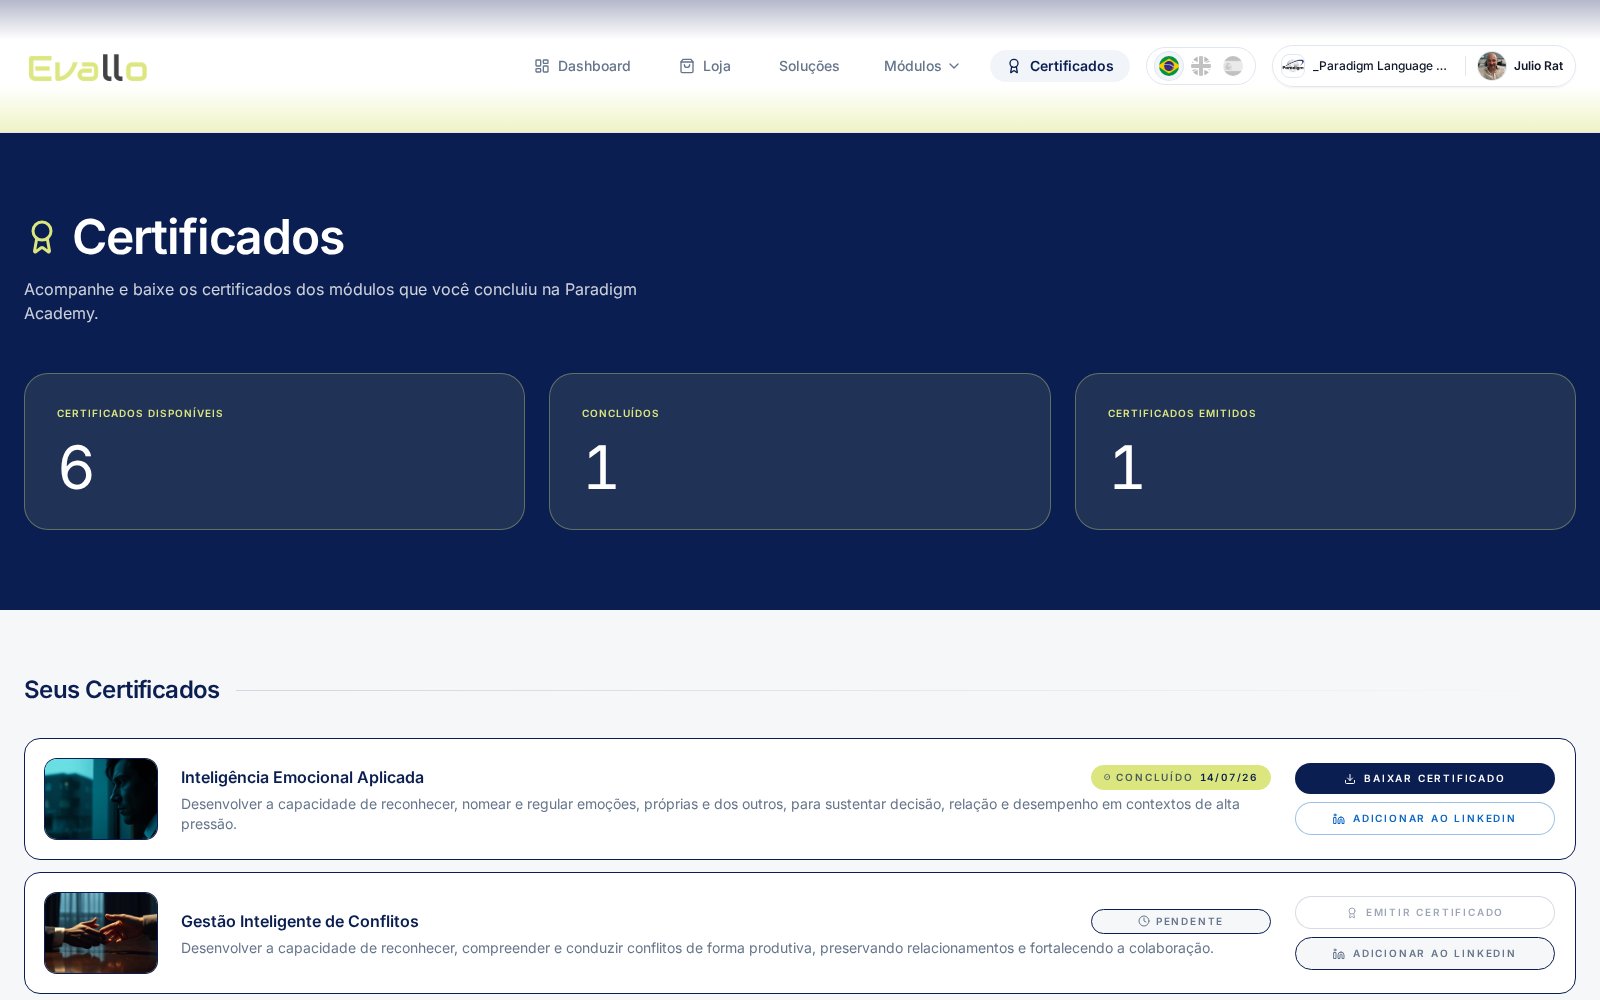The height and width of the screenshot is (1000, 1600).
Task: Open Soluções in the navigation
Action: click(x=809, y=66)
